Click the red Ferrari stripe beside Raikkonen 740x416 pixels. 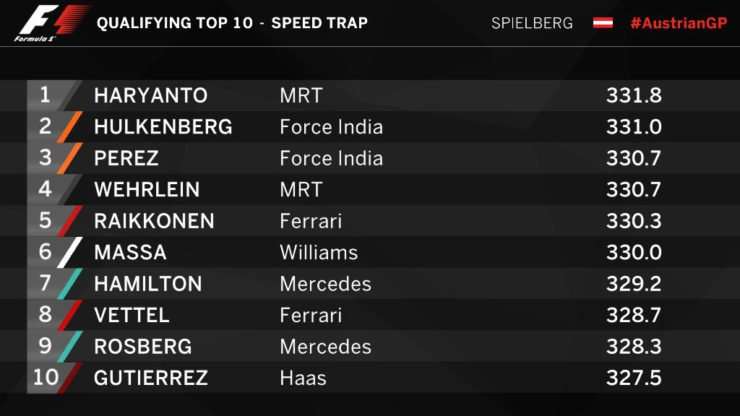click(70, 221)
